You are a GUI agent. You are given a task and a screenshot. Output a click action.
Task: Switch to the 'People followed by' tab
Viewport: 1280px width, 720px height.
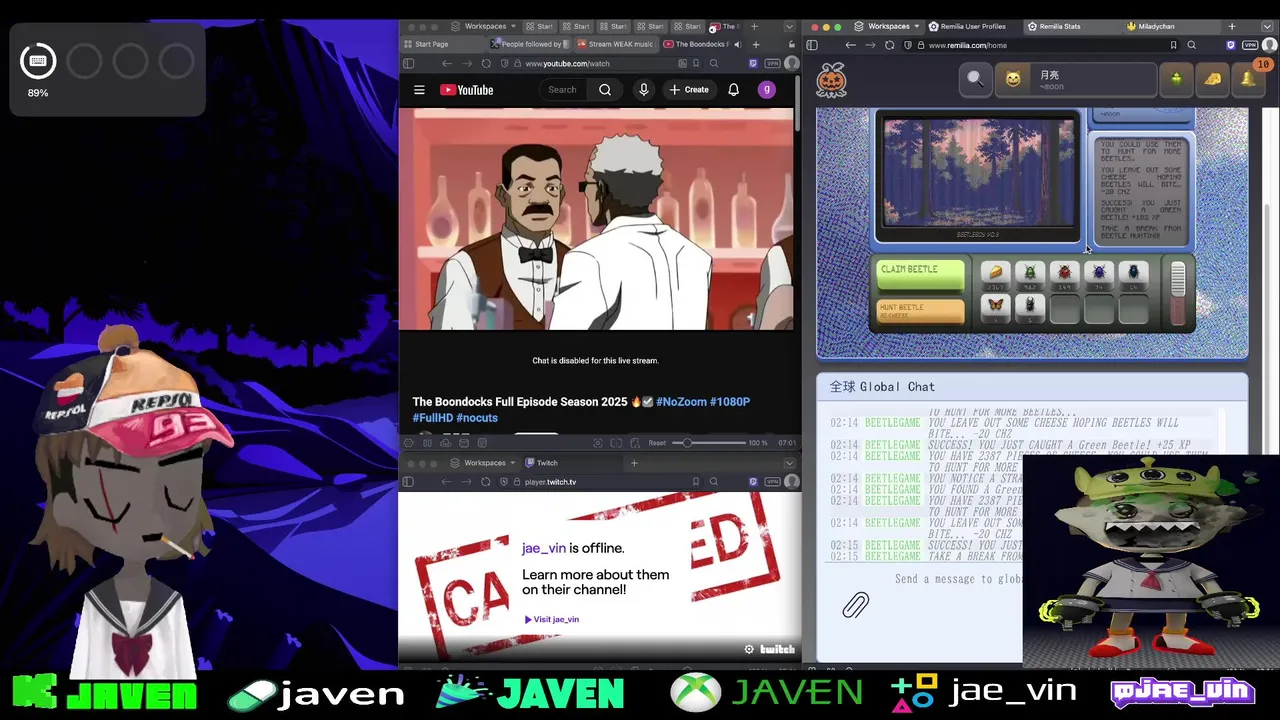(530, 44)
